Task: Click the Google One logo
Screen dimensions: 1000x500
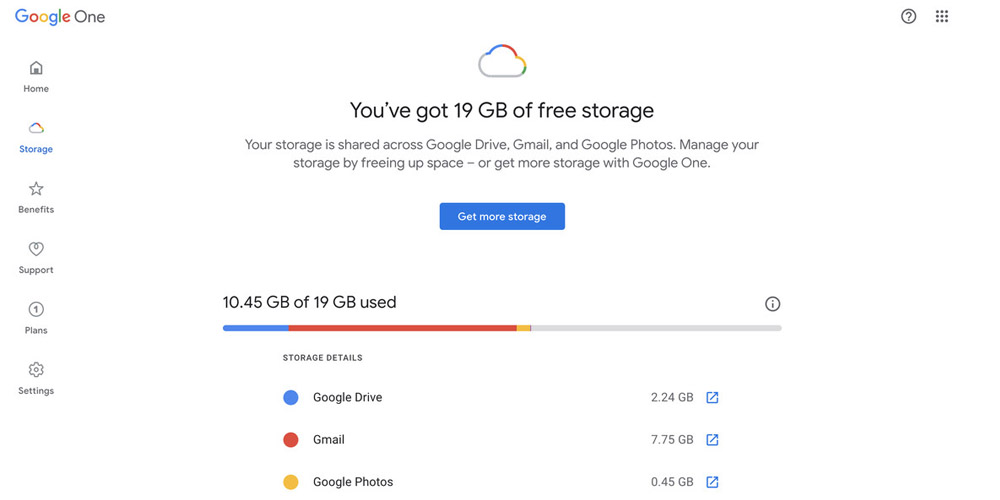Action: pyautogui.click(x=60, y=16)
